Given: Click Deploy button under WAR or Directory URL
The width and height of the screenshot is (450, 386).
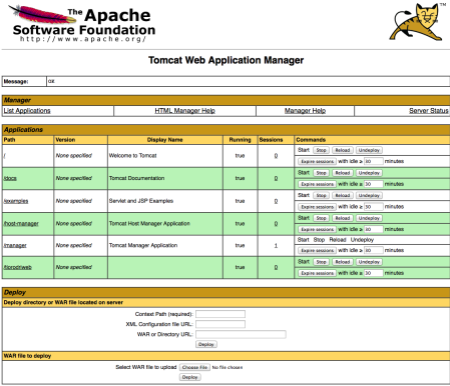Looking at the screenshot, I should point(206,344).
